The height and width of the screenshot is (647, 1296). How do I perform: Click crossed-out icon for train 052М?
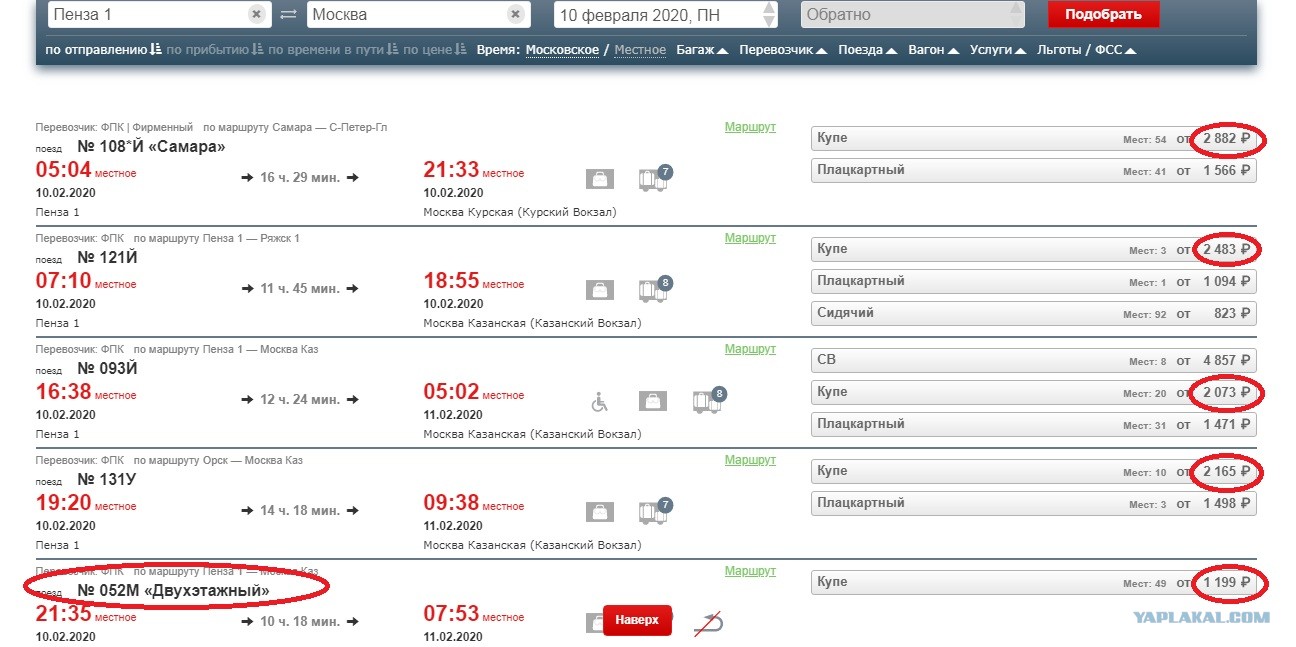[x=707, y=623]
